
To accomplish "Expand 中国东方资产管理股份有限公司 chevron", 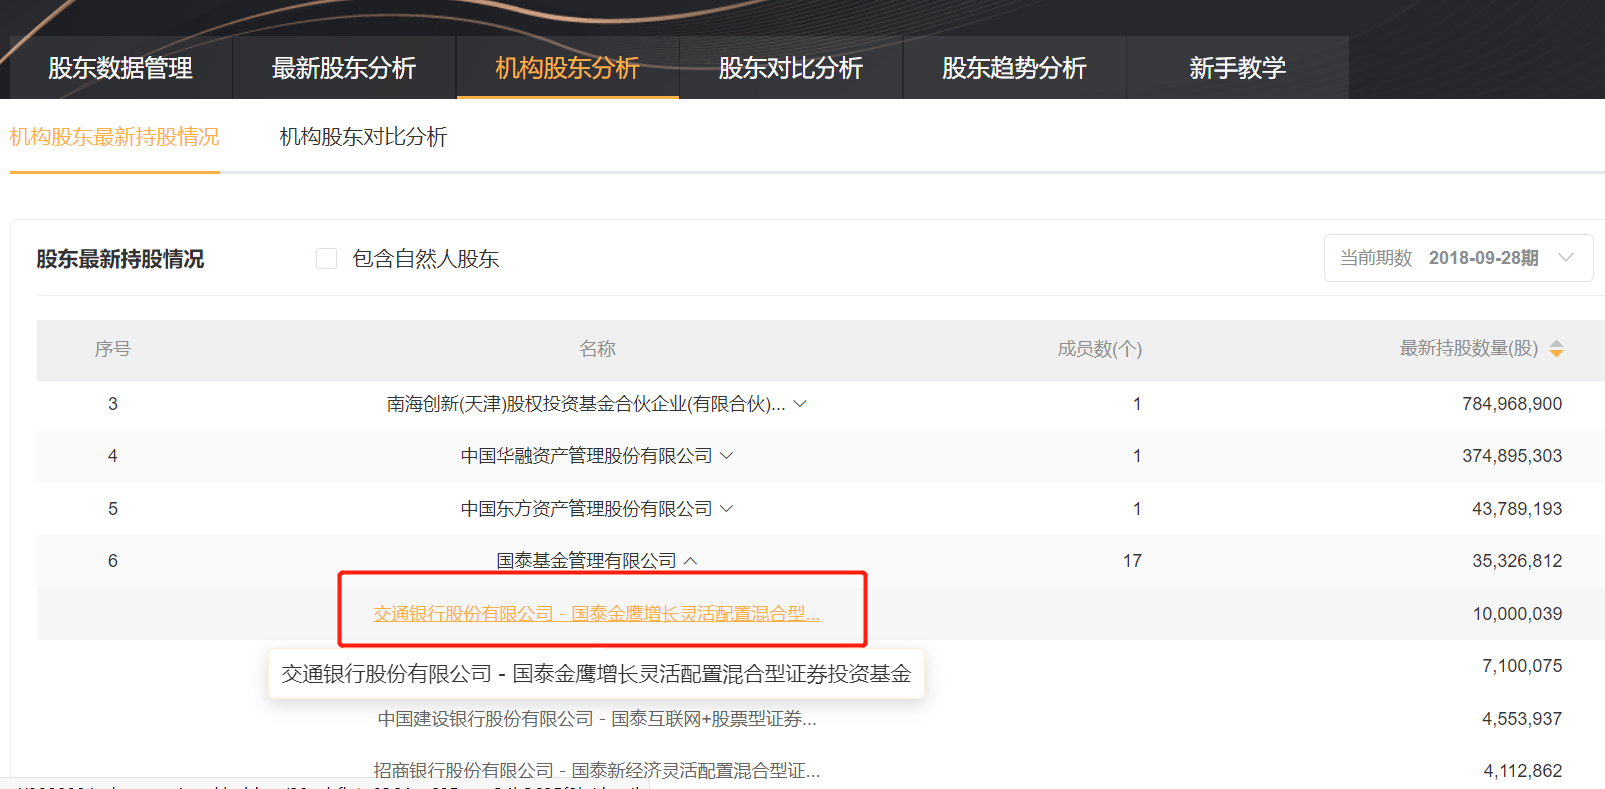I will 727,509.
